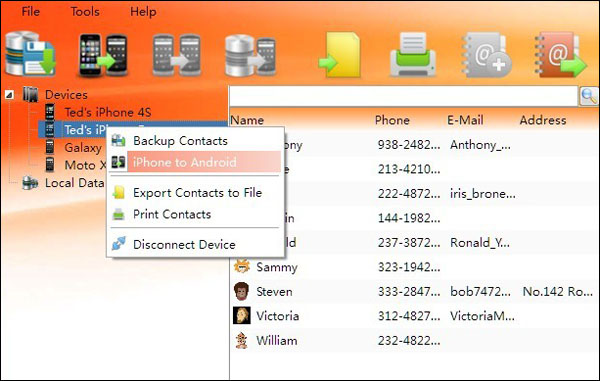Click Victoria's avatar thumbnail

tap(242, 316)
